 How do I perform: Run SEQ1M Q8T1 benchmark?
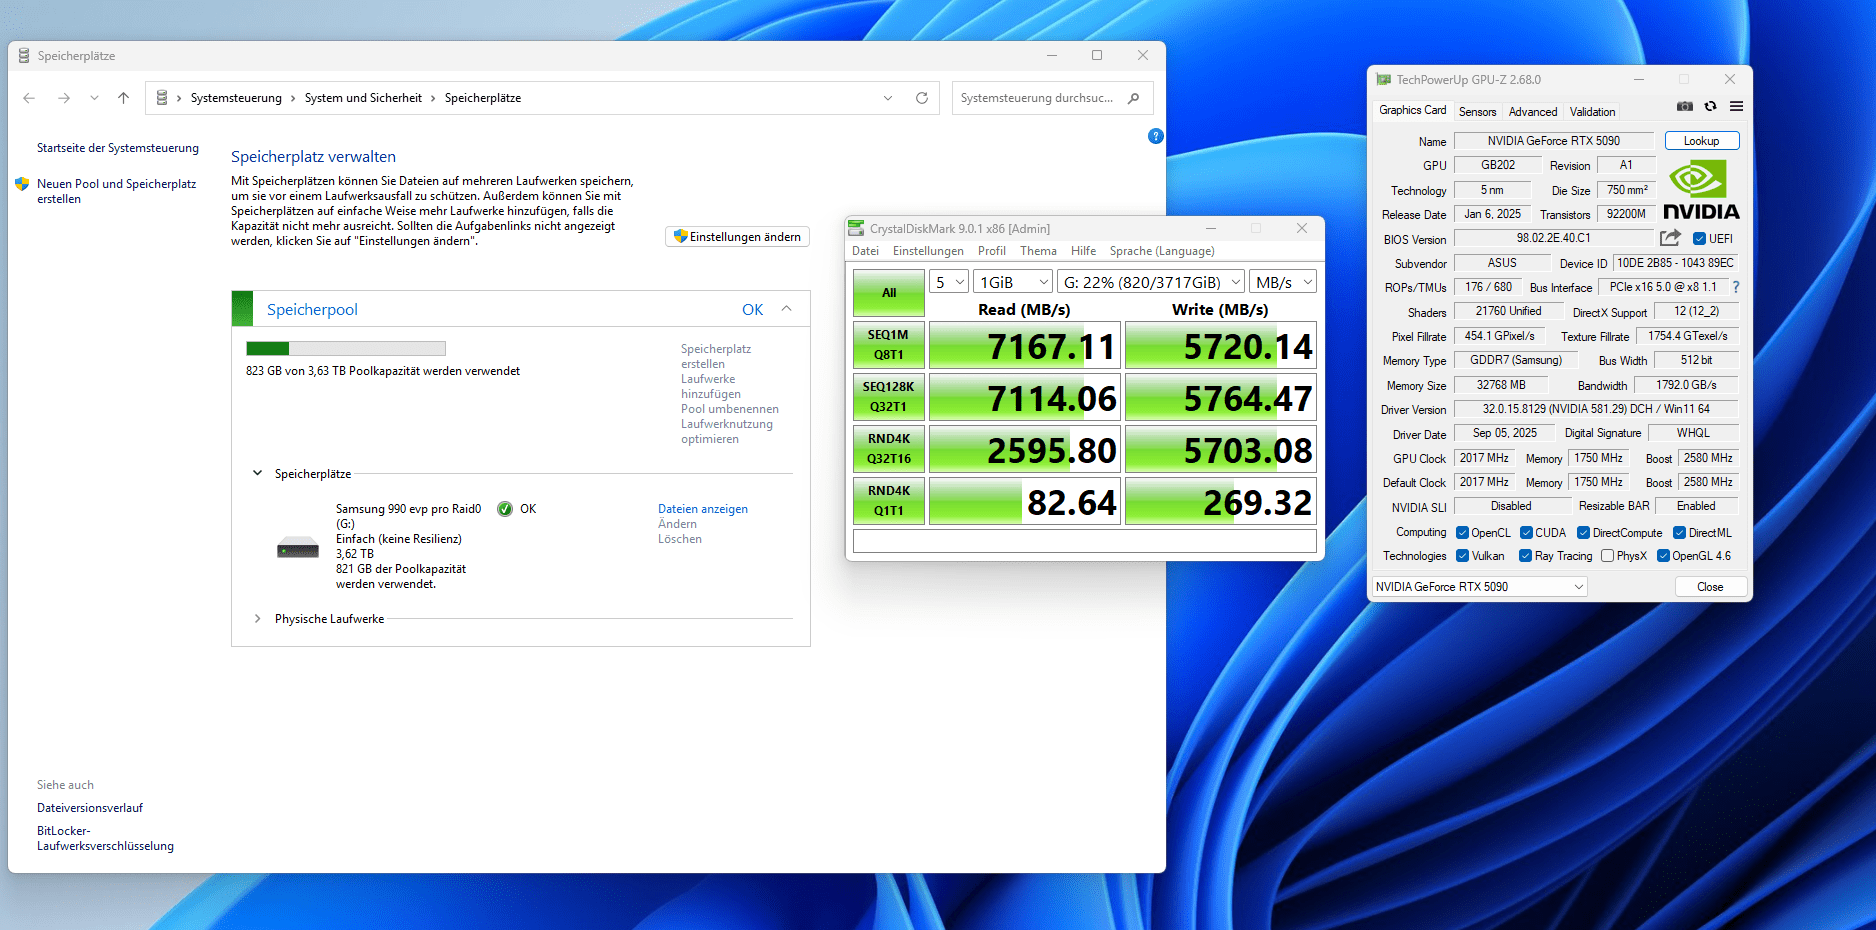(889, 345)
